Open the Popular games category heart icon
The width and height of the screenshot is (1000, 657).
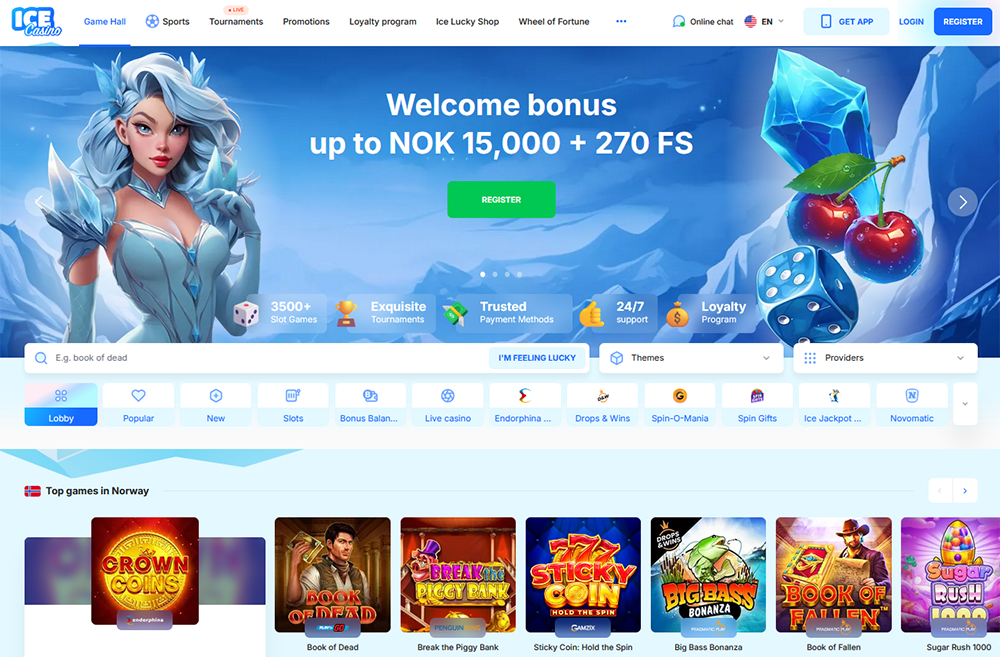pos(138,395)
